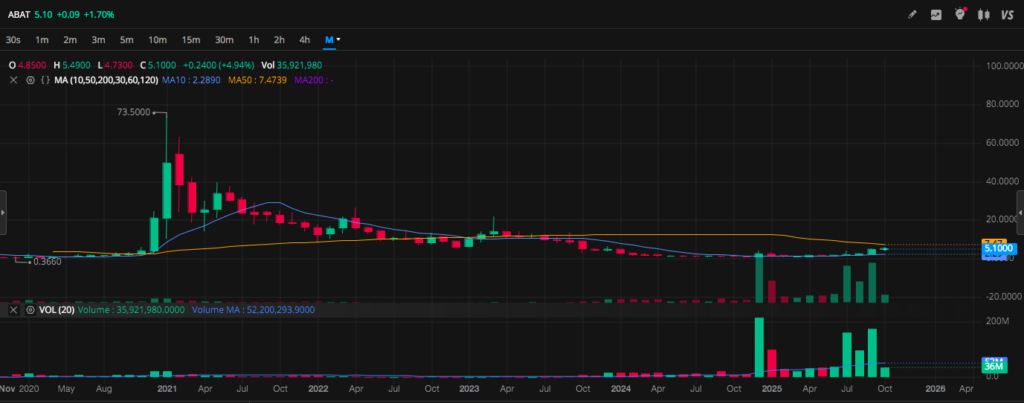
Task: Open MA indicator code braces icon
Action: click(x=44, y=79)
